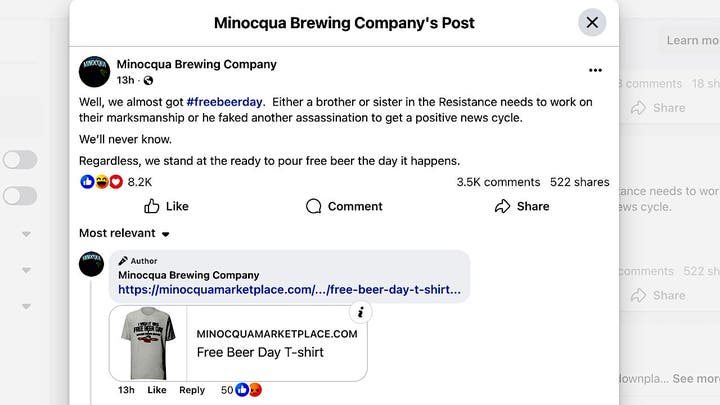Expand the first chevron in left sidebar

tap(26, 235)
